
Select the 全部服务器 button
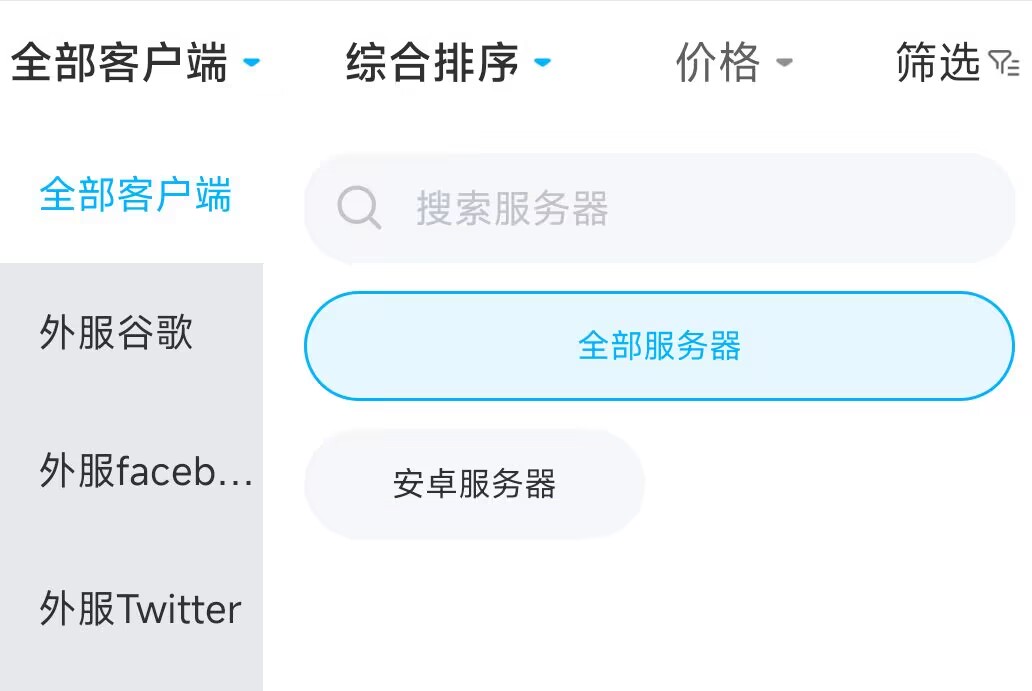pos(659,346)
